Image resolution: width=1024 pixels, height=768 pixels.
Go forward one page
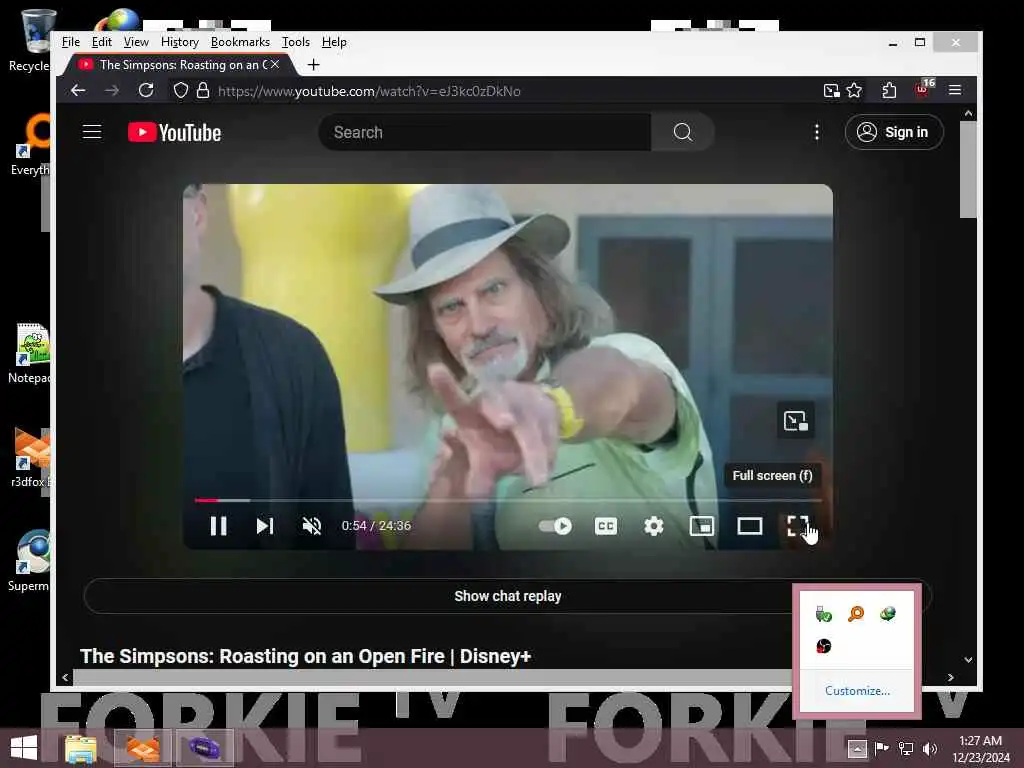point(112,91)
